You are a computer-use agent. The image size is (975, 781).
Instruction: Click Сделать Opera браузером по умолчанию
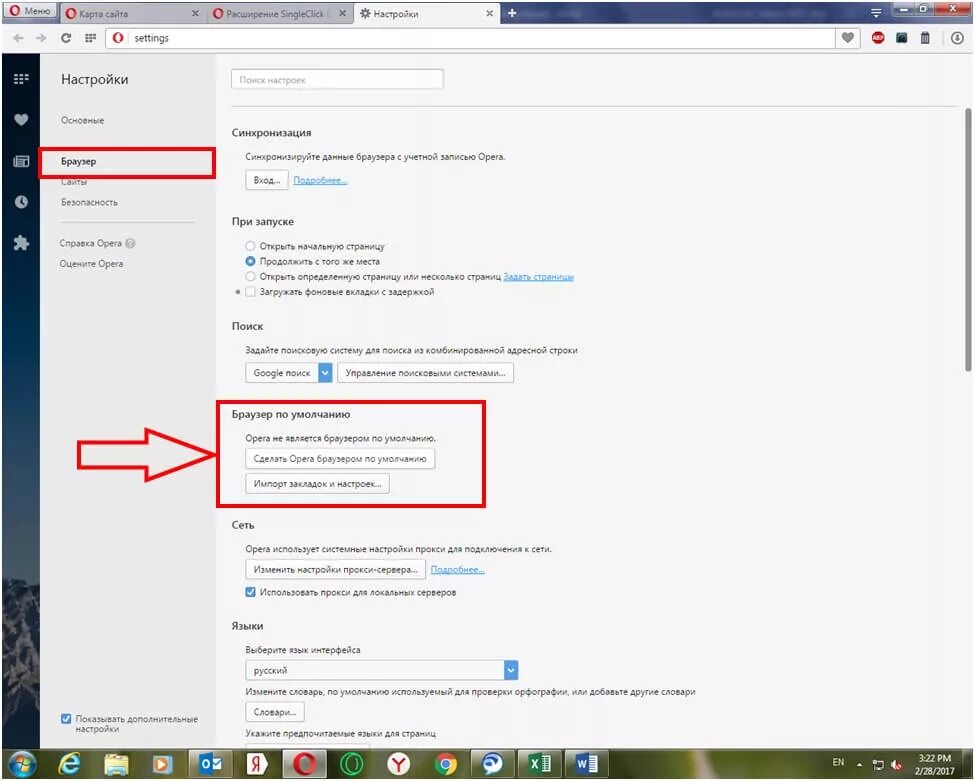point(340,459)
